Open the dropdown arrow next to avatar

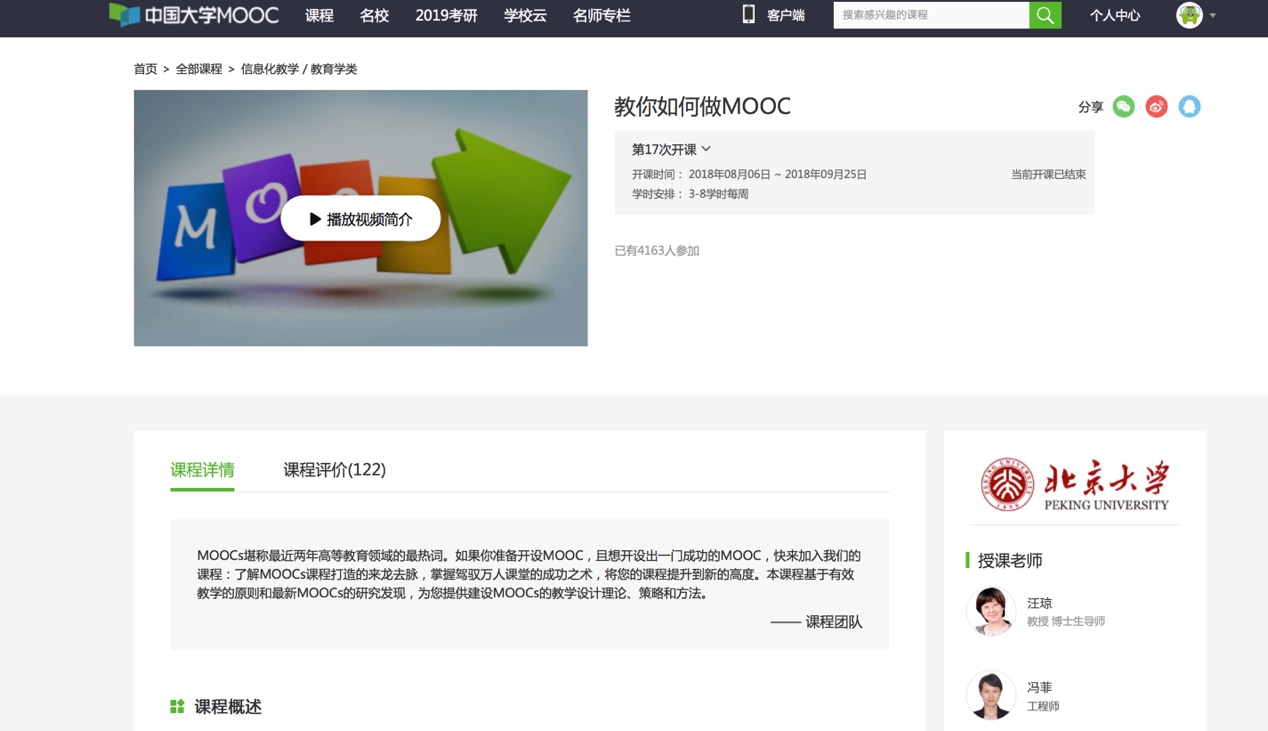pos(1213,16)
